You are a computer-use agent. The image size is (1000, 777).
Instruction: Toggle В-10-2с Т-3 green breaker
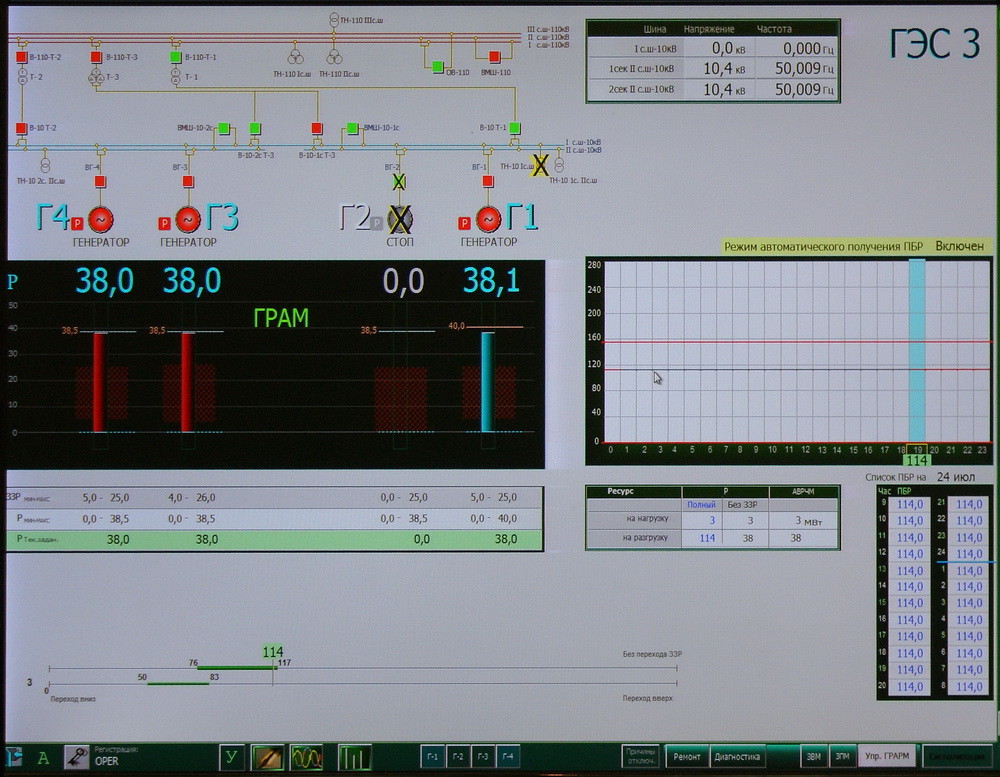tap(255, 128)
